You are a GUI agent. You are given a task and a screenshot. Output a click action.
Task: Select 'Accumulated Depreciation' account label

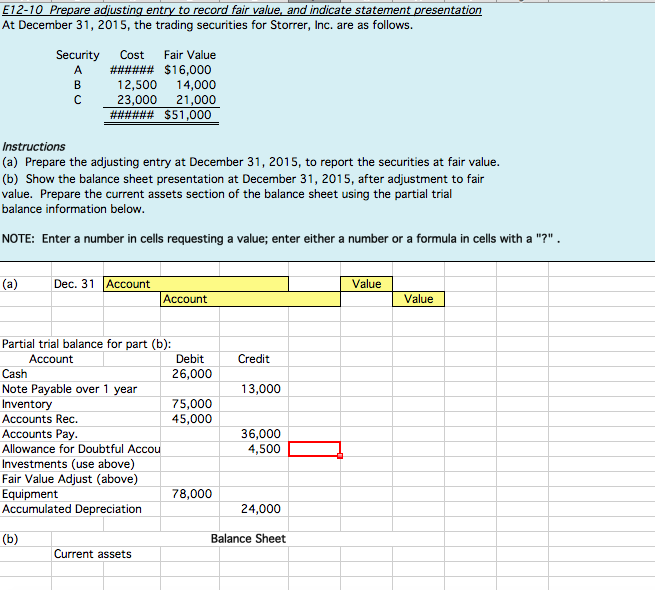coord(72,509)
